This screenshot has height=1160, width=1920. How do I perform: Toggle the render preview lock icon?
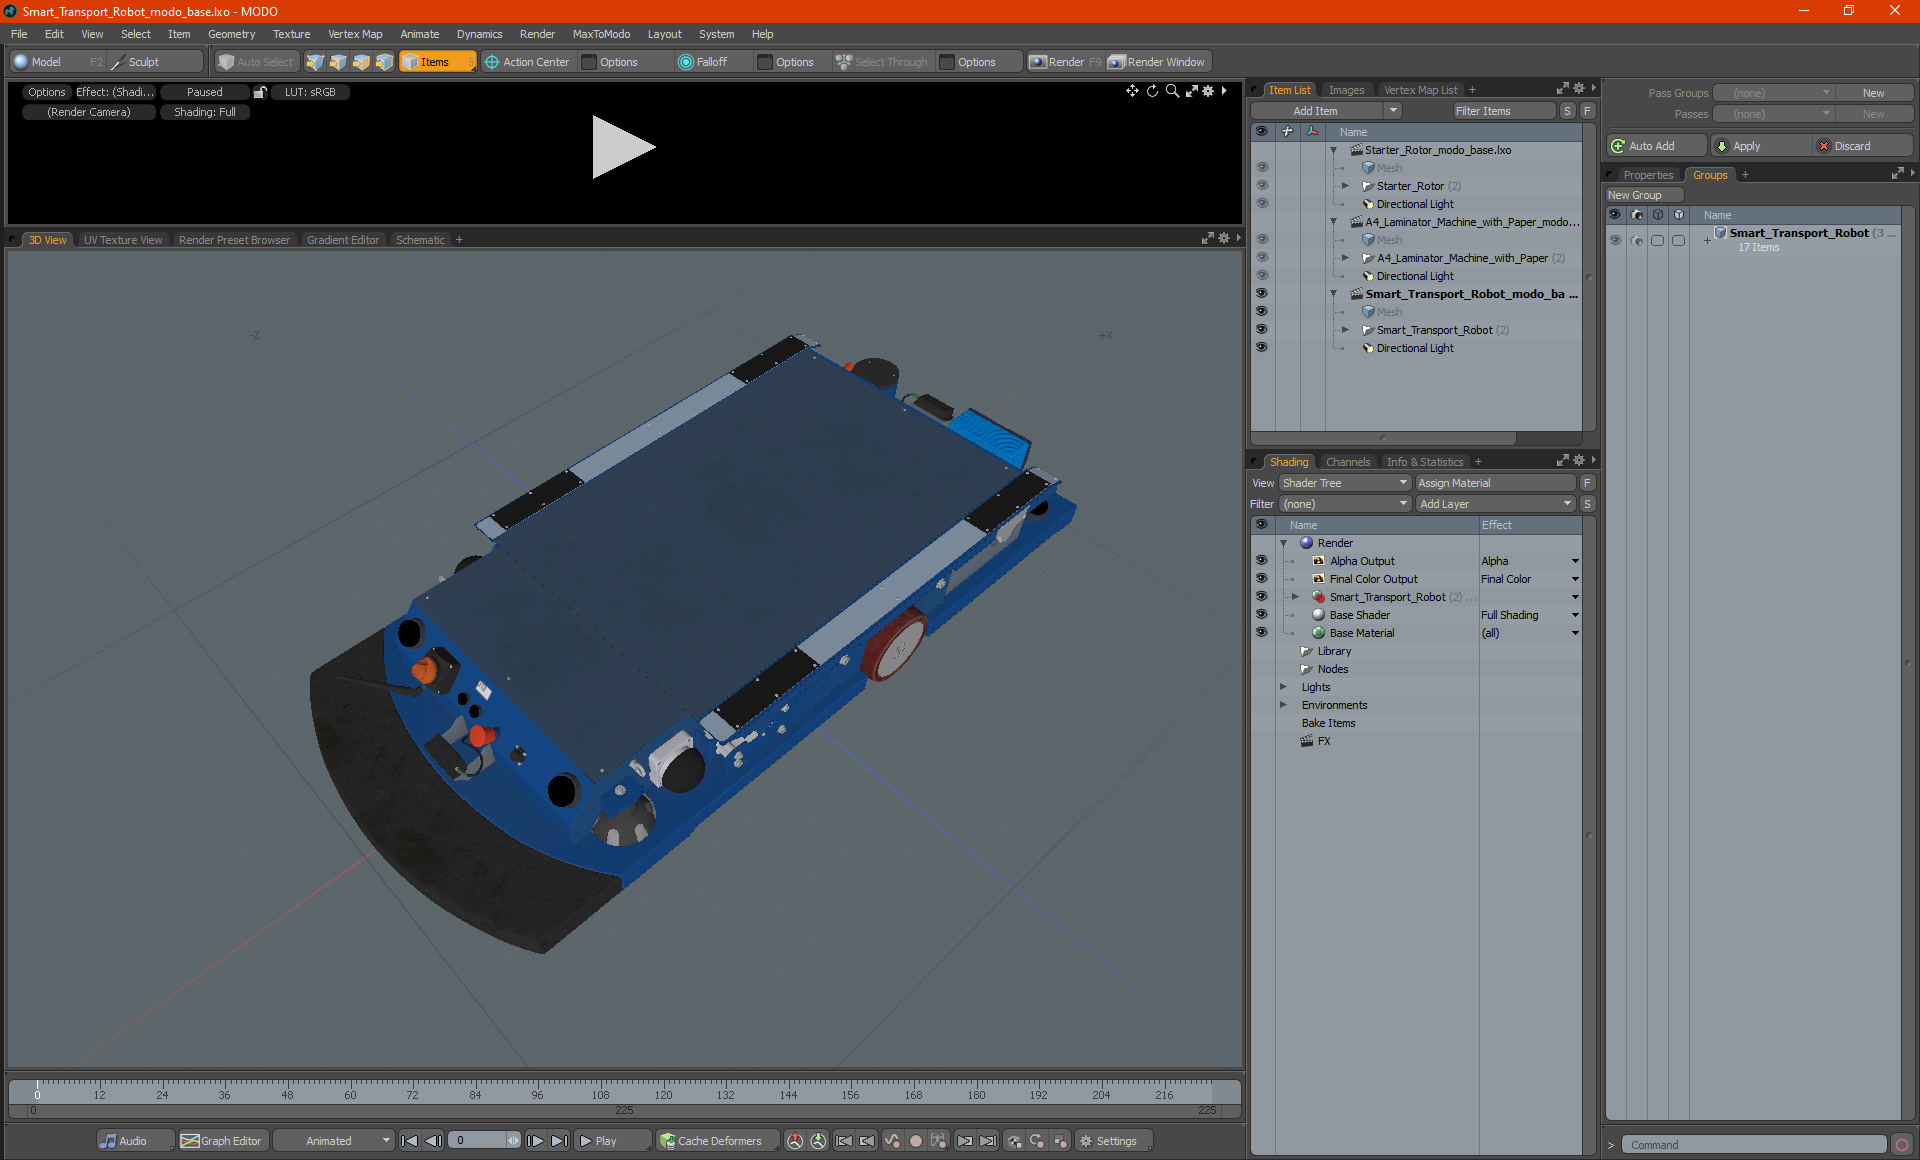260,92
